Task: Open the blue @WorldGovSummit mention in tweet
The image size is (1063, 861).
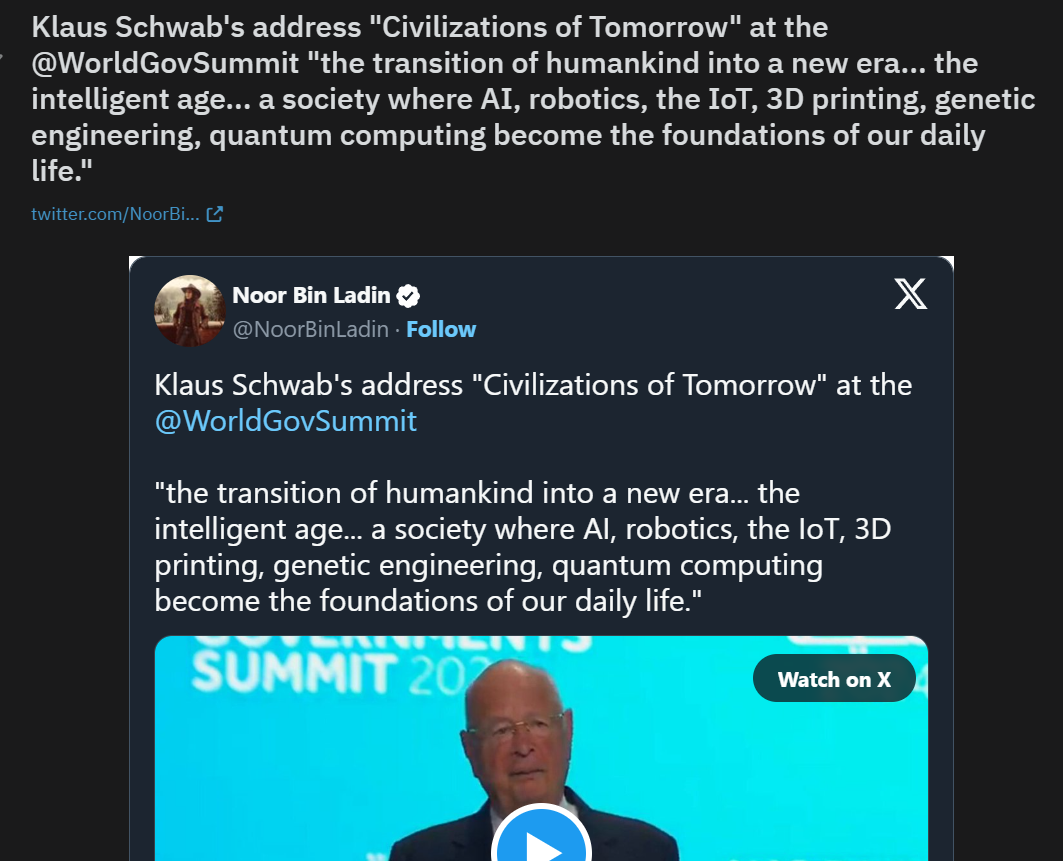Action: 285,421
